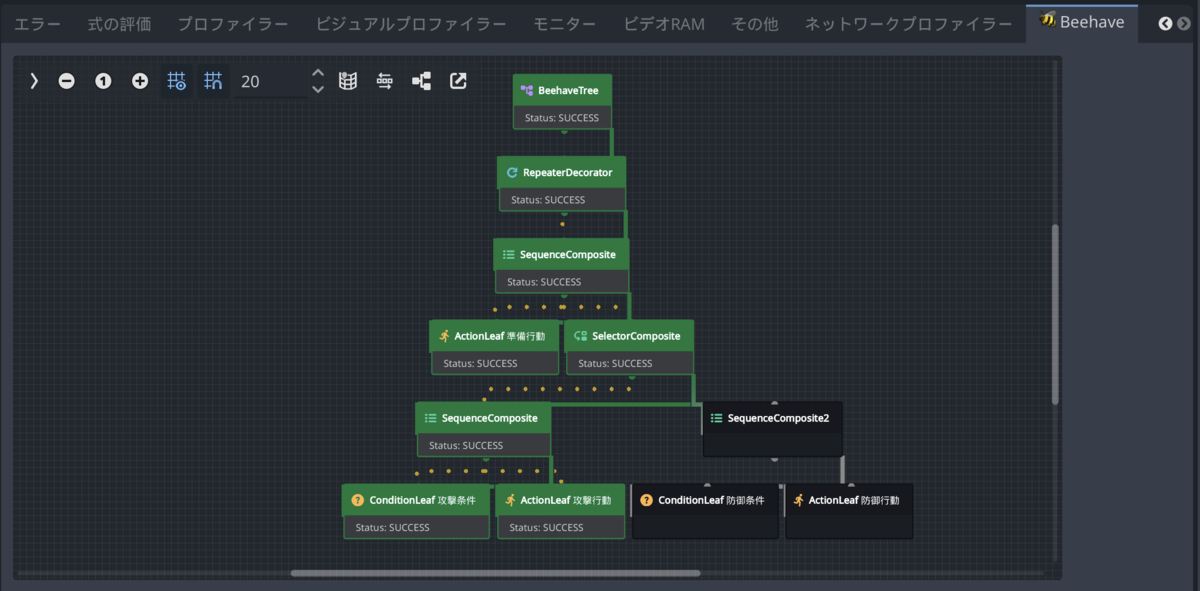The image size is (1200, 591).
Task: Select the SelectorComposite node title
Action: coord(636,336)
